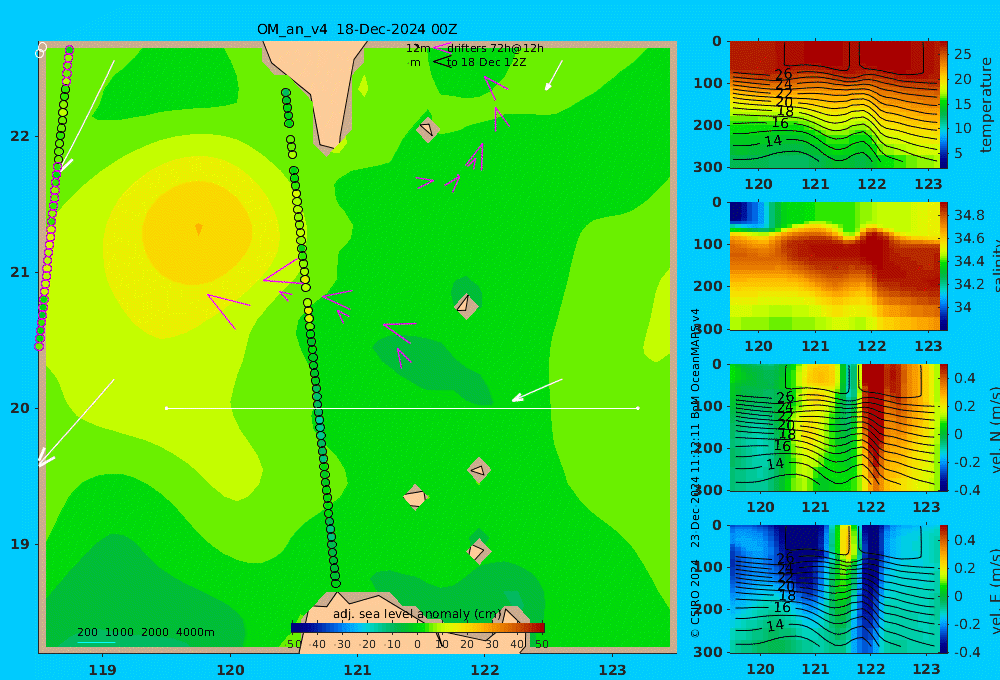
Task: Click the vertical temperature axis label
Action: click(x=987, y=105)
